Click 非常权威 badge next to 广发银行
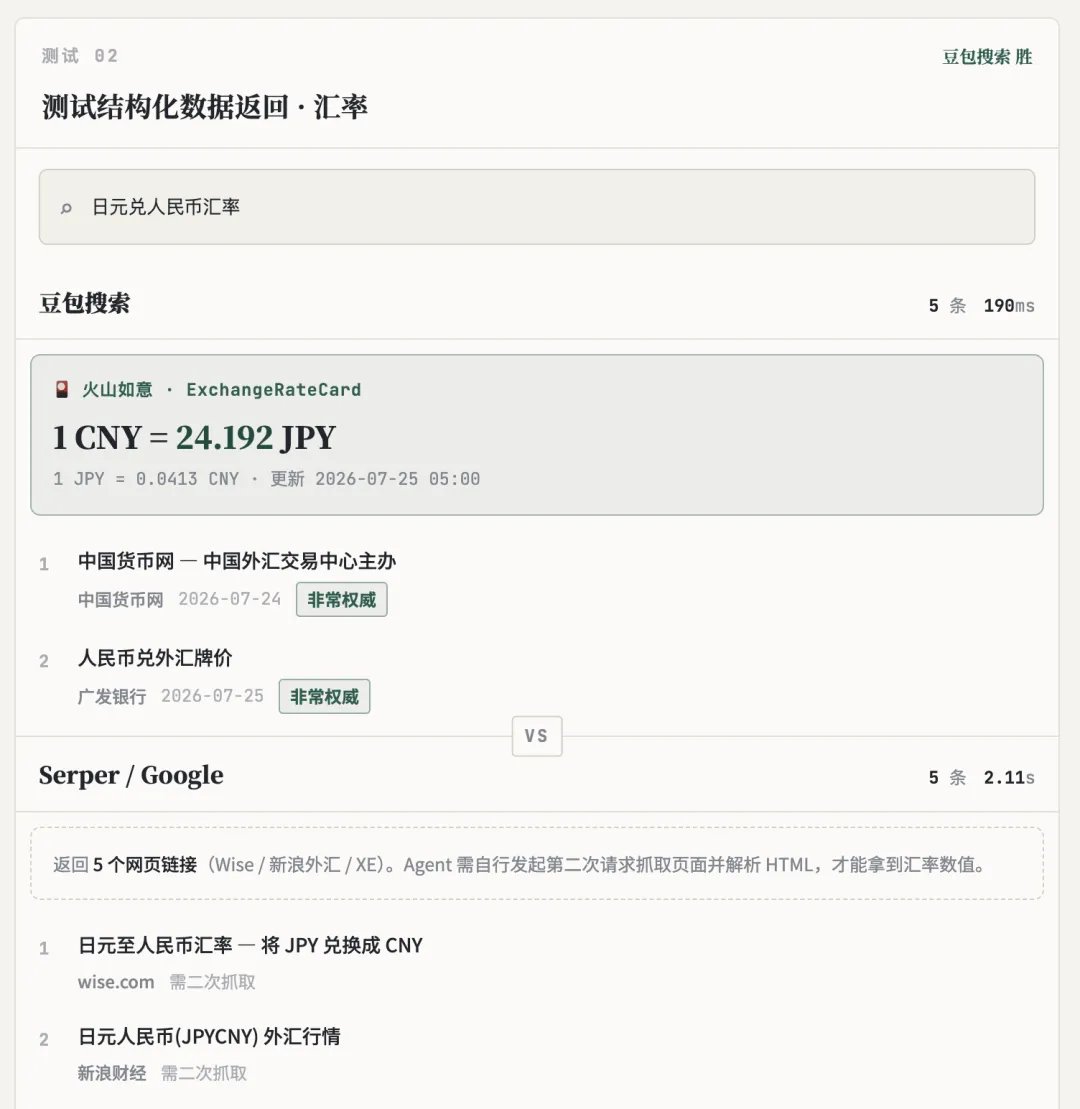Screen dimensions: 1080x1109 click(325, 697)
